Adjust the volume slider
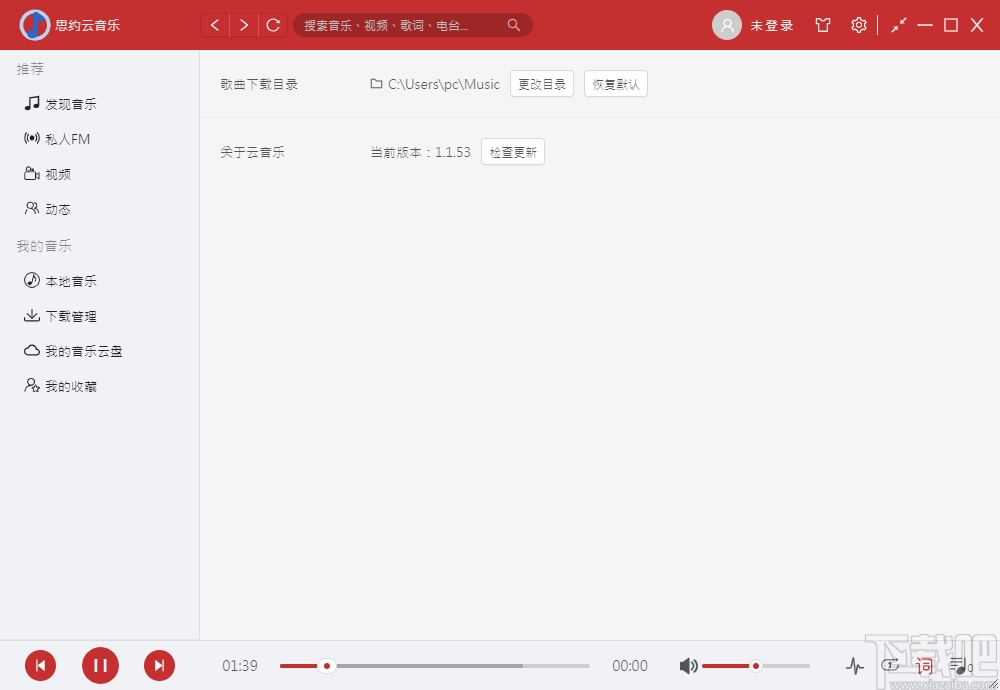Screen dimensions: 1000x690 (x=756, y=665)
